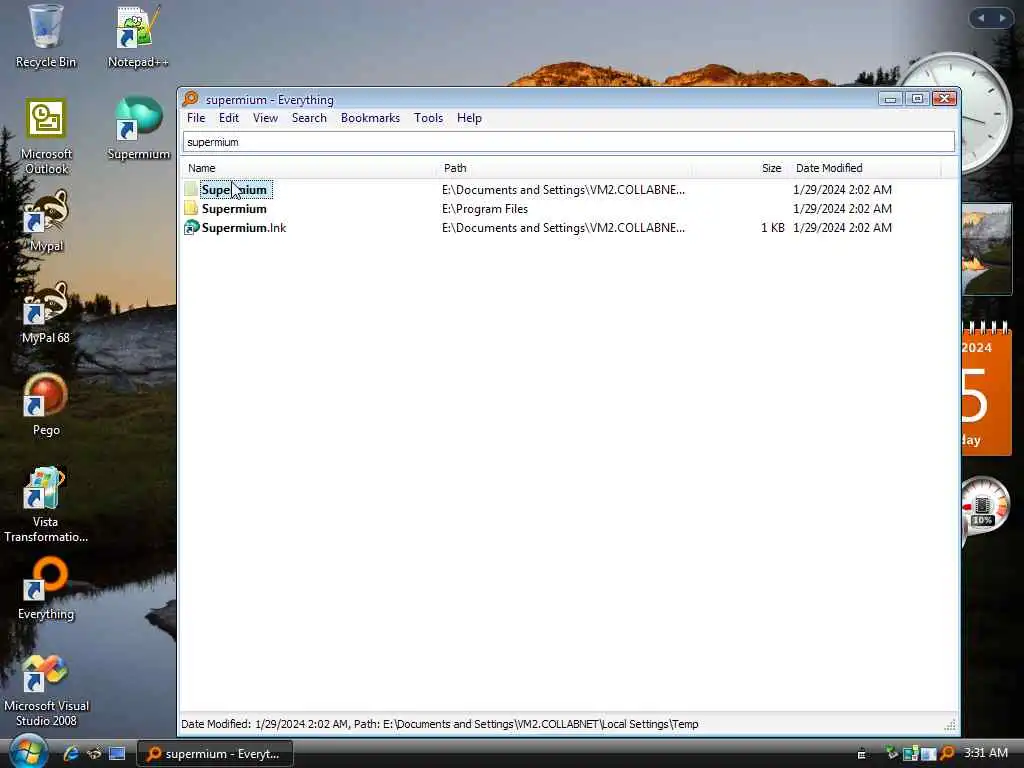1024x768 pixels.
Task: Launch the Notepad++ desktop shortcut
Action: [x=138, y=36]
